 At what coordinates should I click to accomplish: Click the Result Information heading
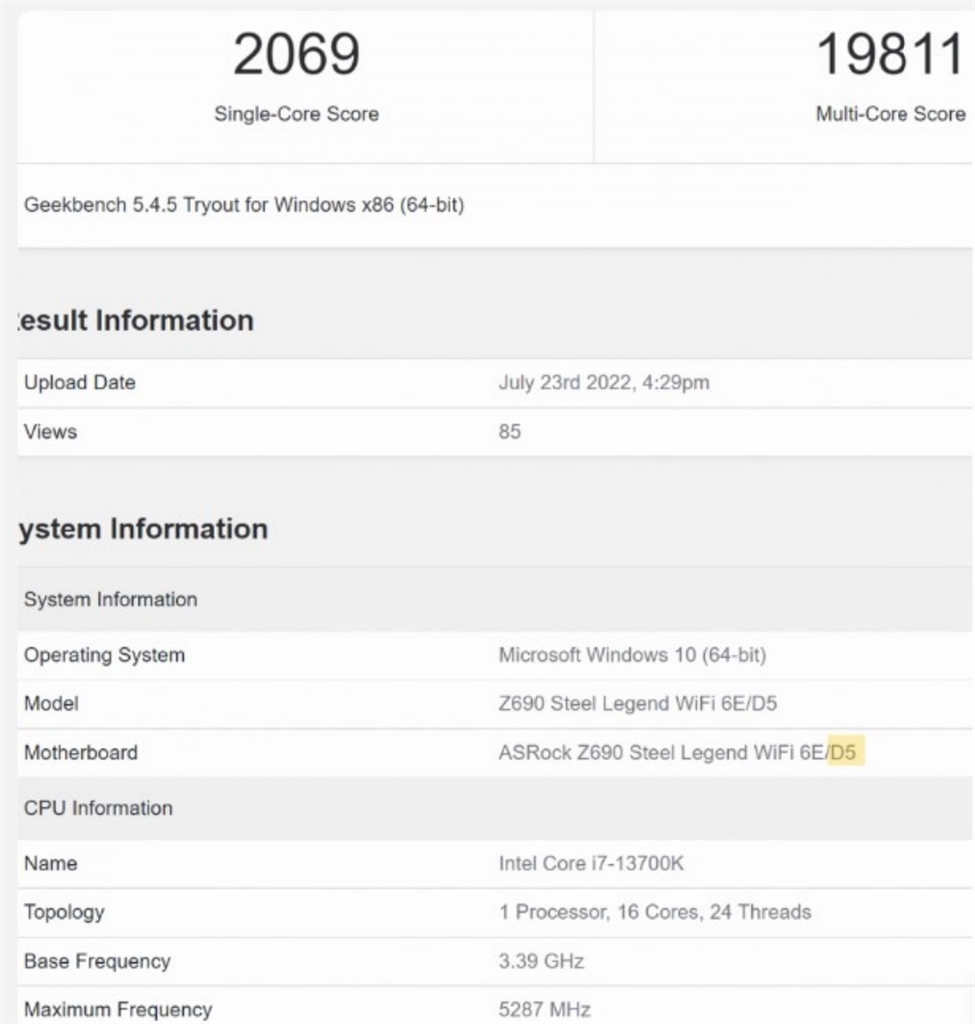(x=136, y=321)
